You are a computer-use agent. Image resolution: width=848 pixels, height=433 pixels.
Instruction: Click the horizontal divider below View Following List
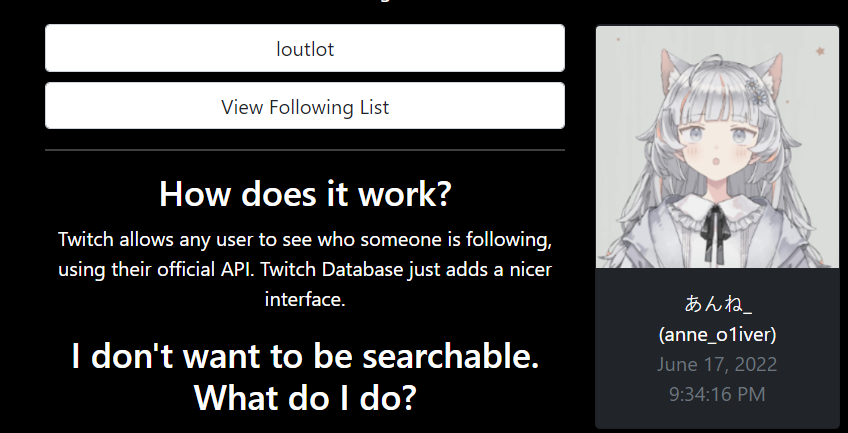click(304, 150)
